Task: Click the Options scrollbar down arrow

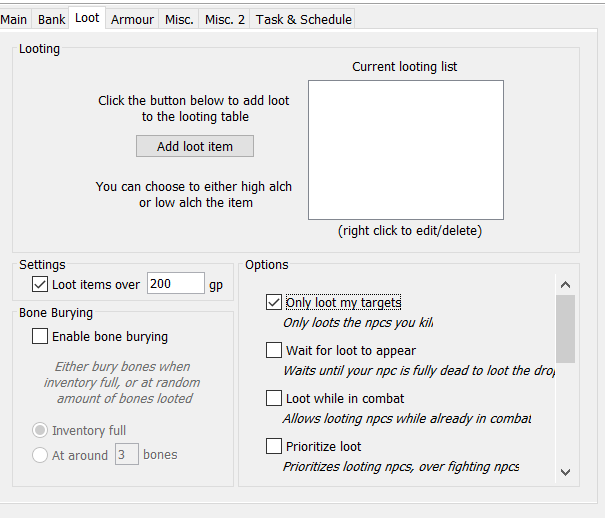Action: click(565, 471)
